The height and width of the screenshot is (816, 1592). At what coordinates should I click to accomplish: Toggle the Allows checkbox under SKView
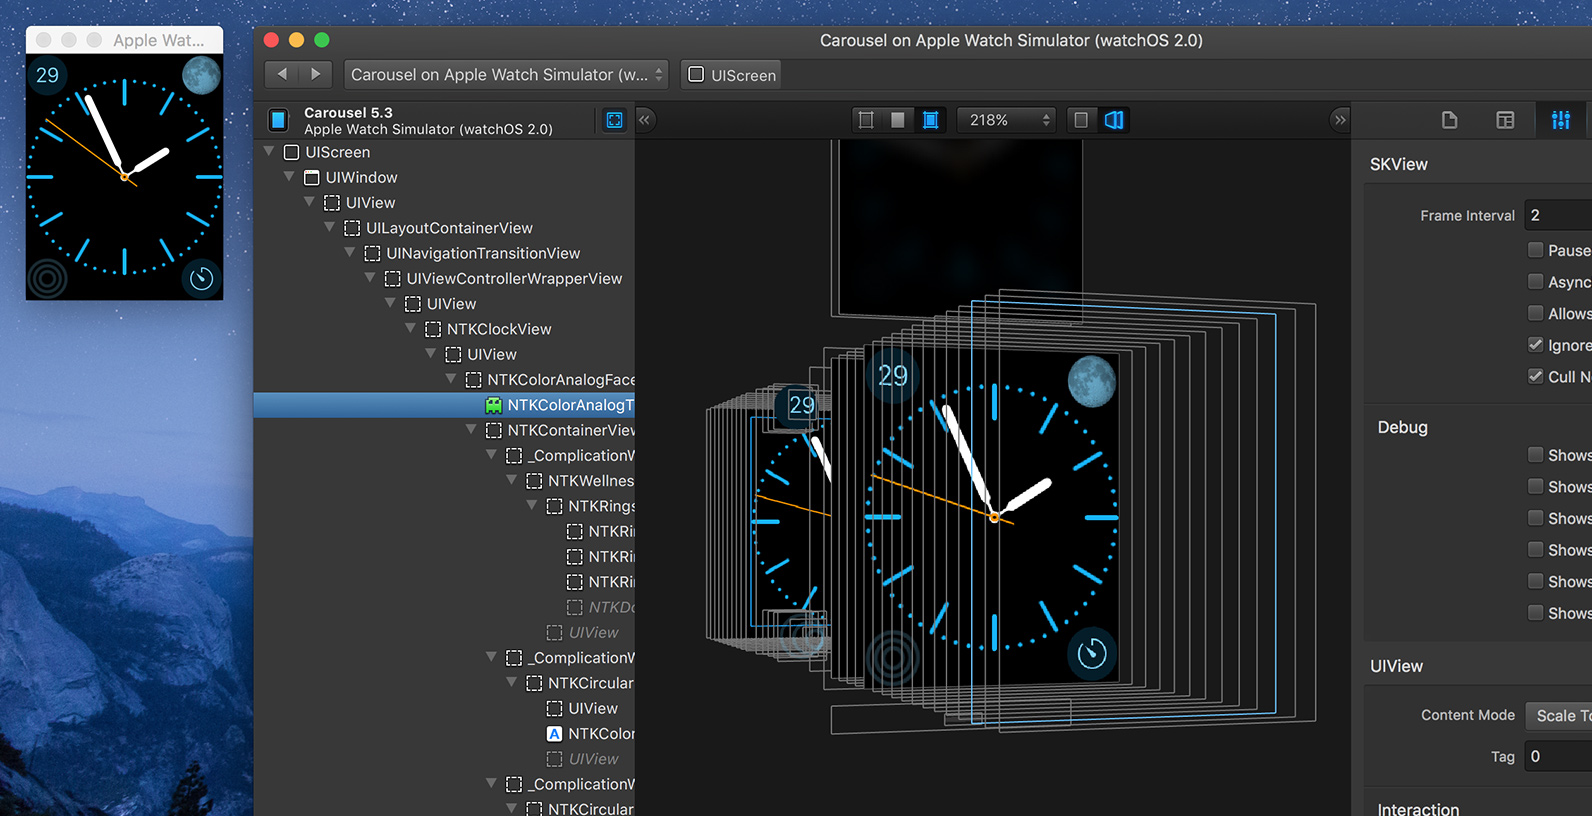click(1535, 313)
